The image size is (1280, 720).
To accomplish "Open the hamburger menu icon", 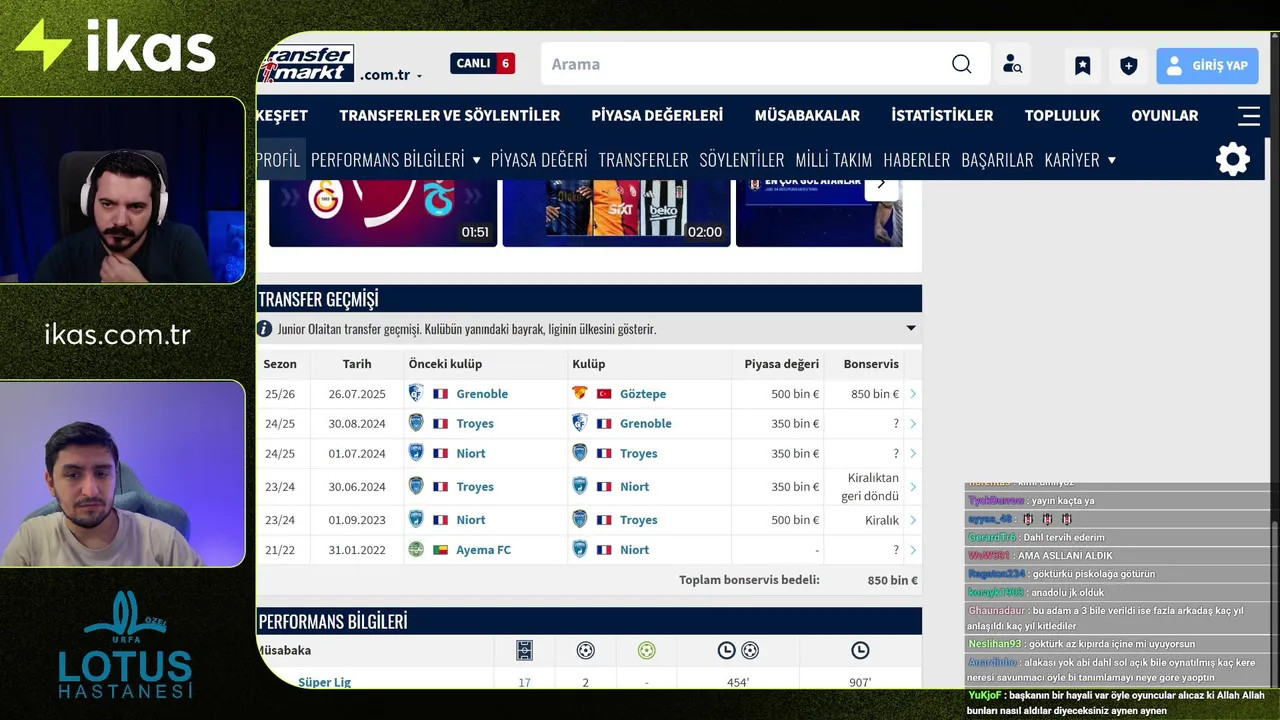I will [1249, 116].
